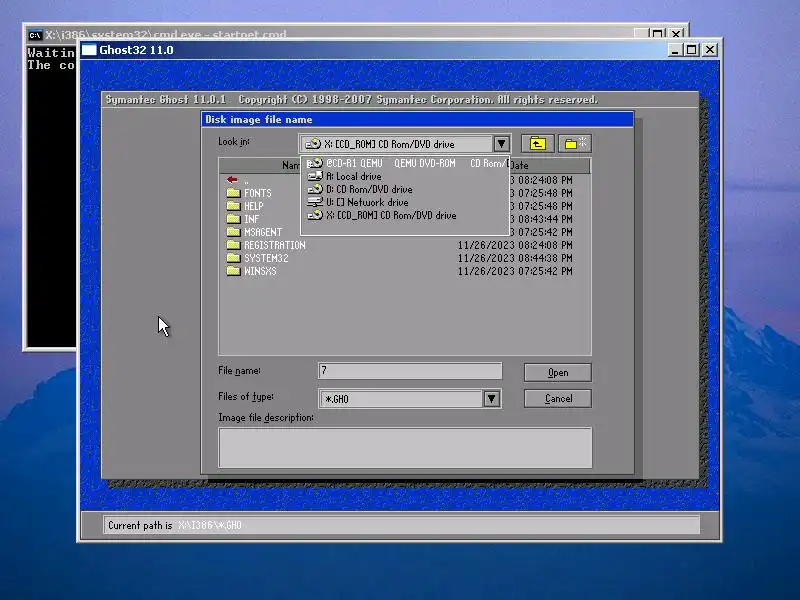Image resolution: width=800 pixels, height=600 pixels.
Task: Select X: [CD_ROM] drive in dropdown list
Action: coord(406,215)
